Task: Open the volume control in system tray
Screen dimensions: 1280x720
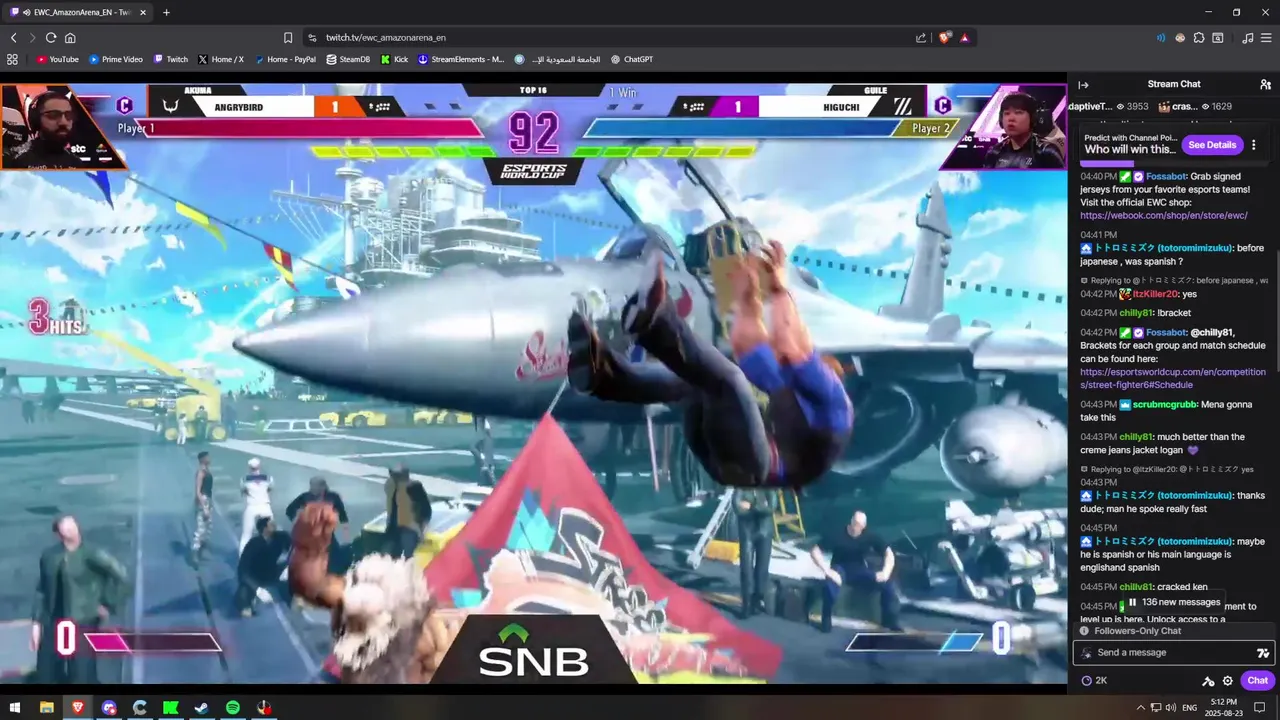Action: point(1172,708)
